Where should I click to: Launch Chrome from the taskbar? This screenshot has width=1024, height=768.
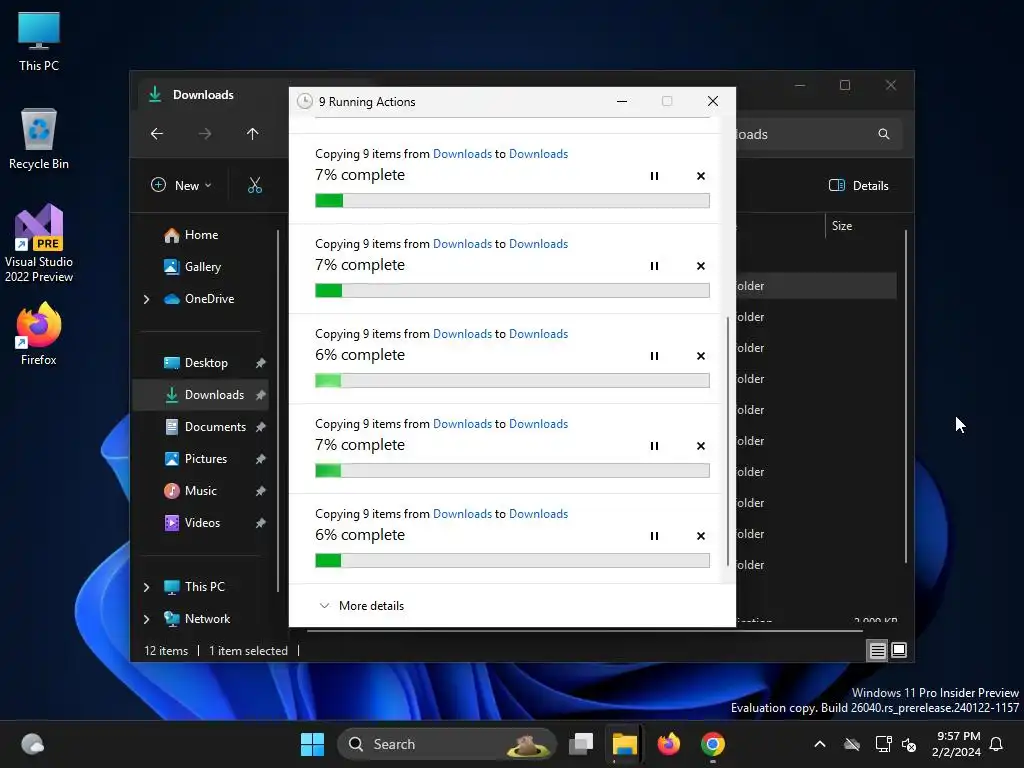[712, 744]
